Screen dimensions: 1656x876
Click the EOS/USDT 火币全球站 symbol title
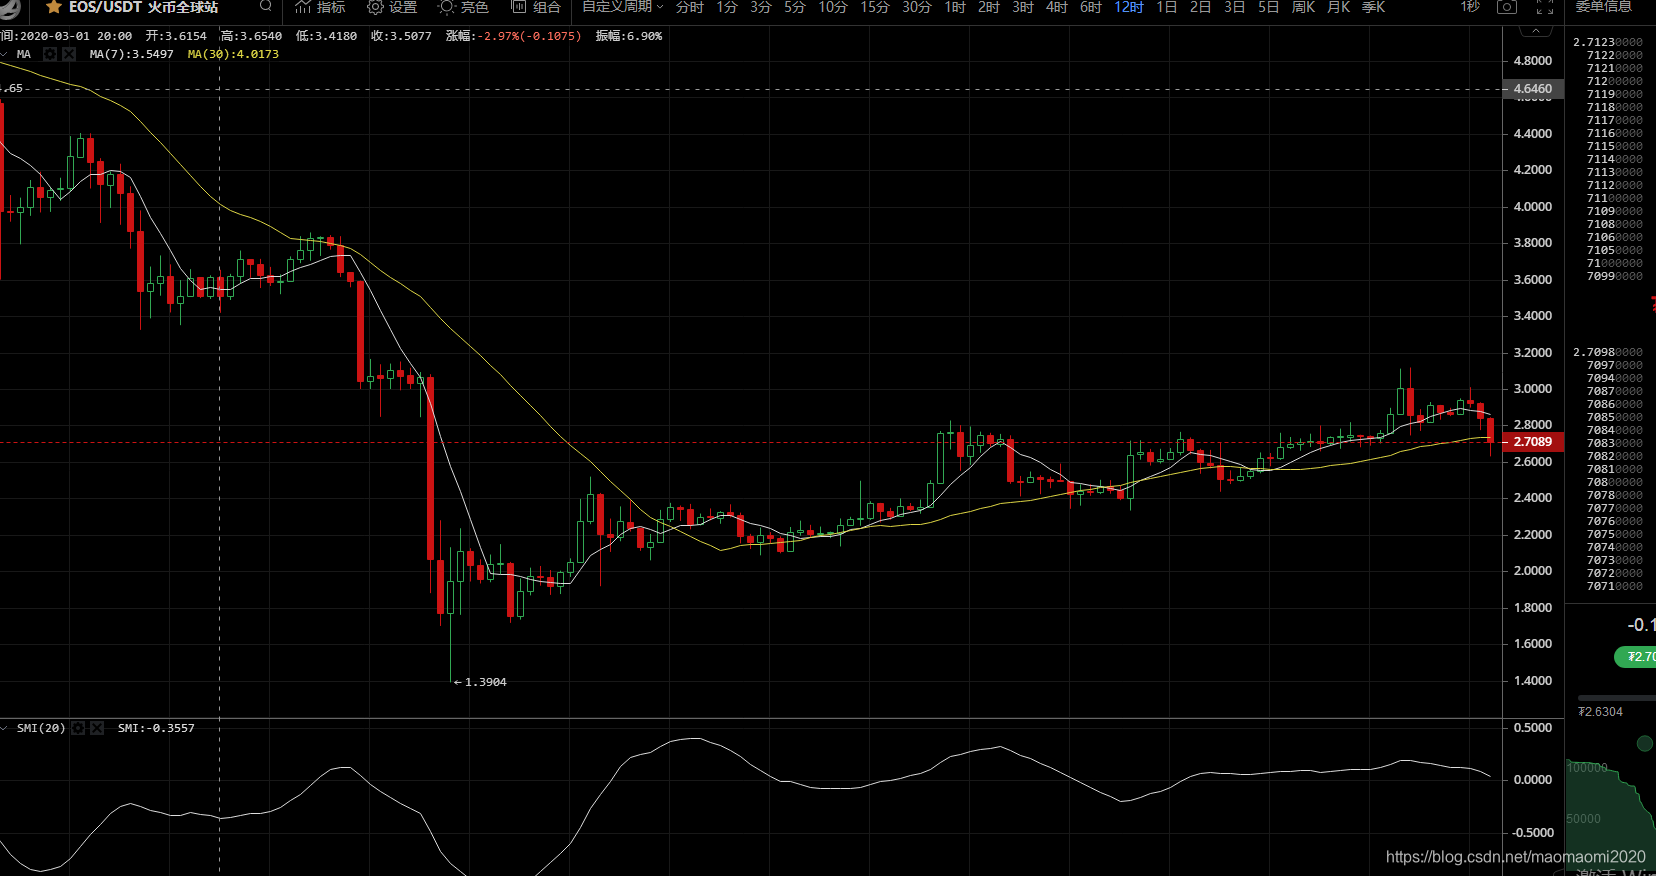(x=143, y=7)
